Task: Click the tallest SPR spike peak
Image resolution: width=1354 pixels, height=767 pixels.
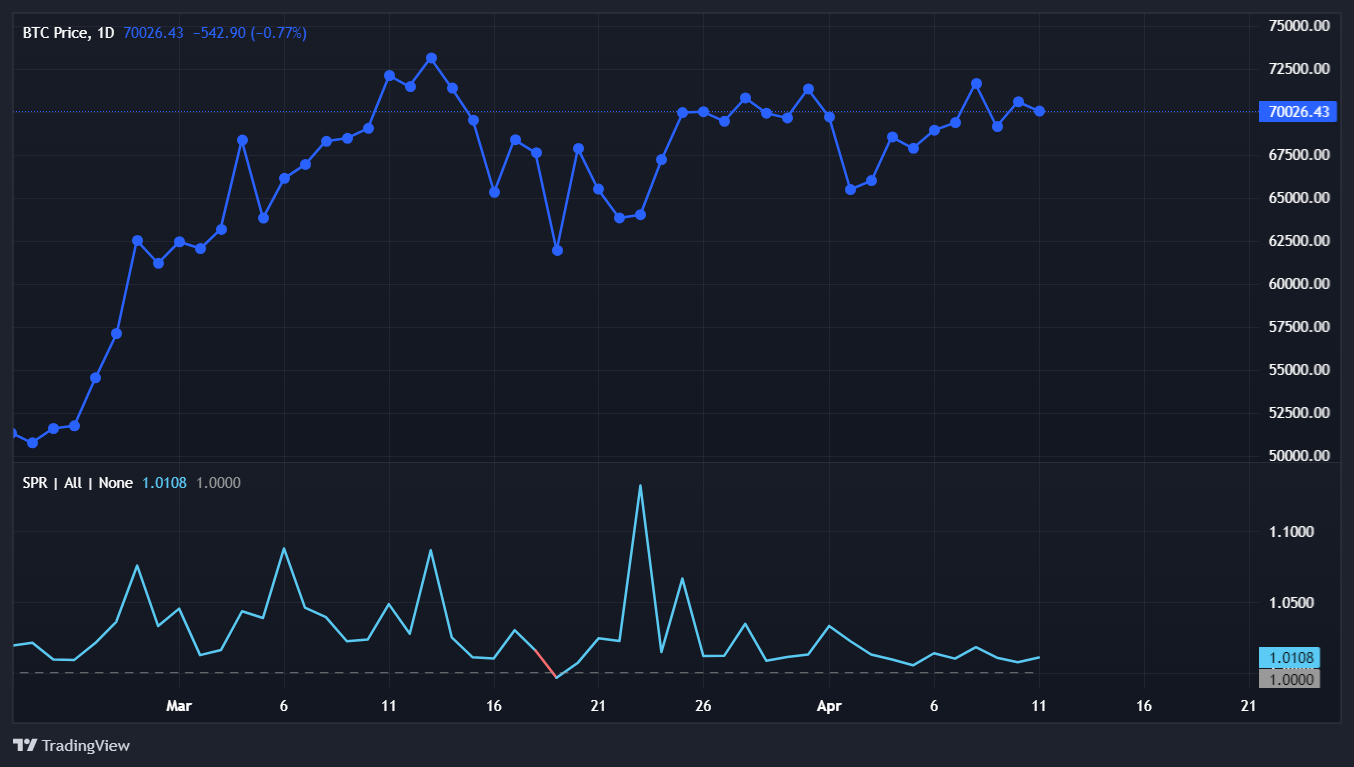Action: (x=640, y=486)
